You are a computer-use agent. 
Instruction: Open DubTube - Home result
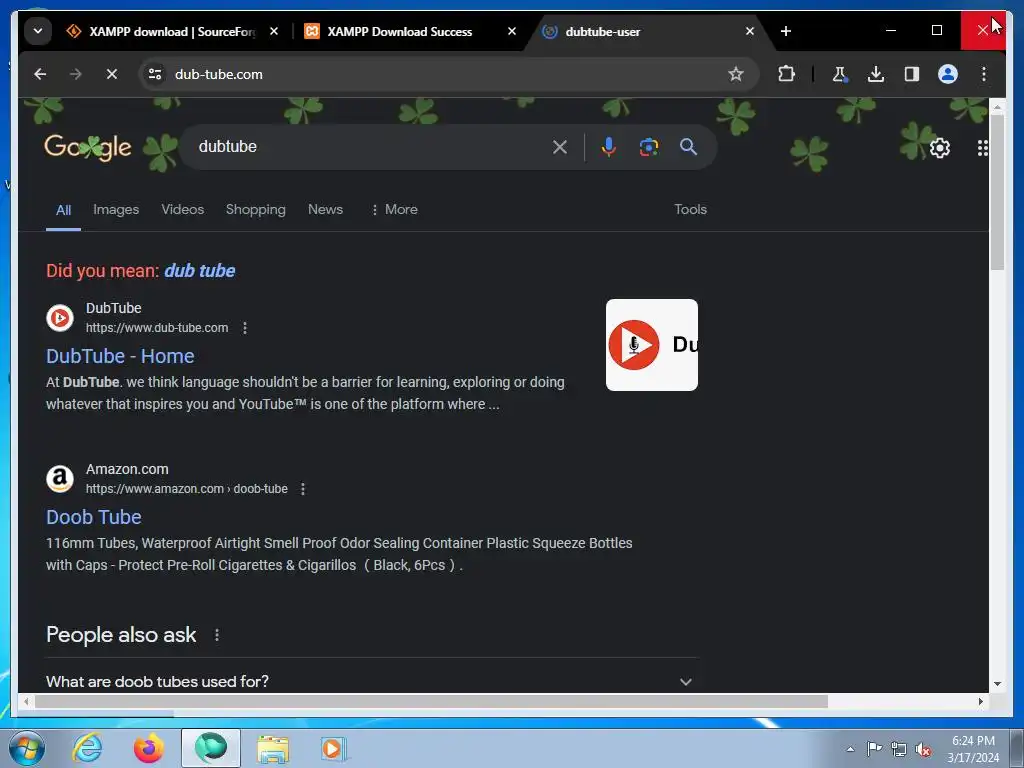[120, 356]
